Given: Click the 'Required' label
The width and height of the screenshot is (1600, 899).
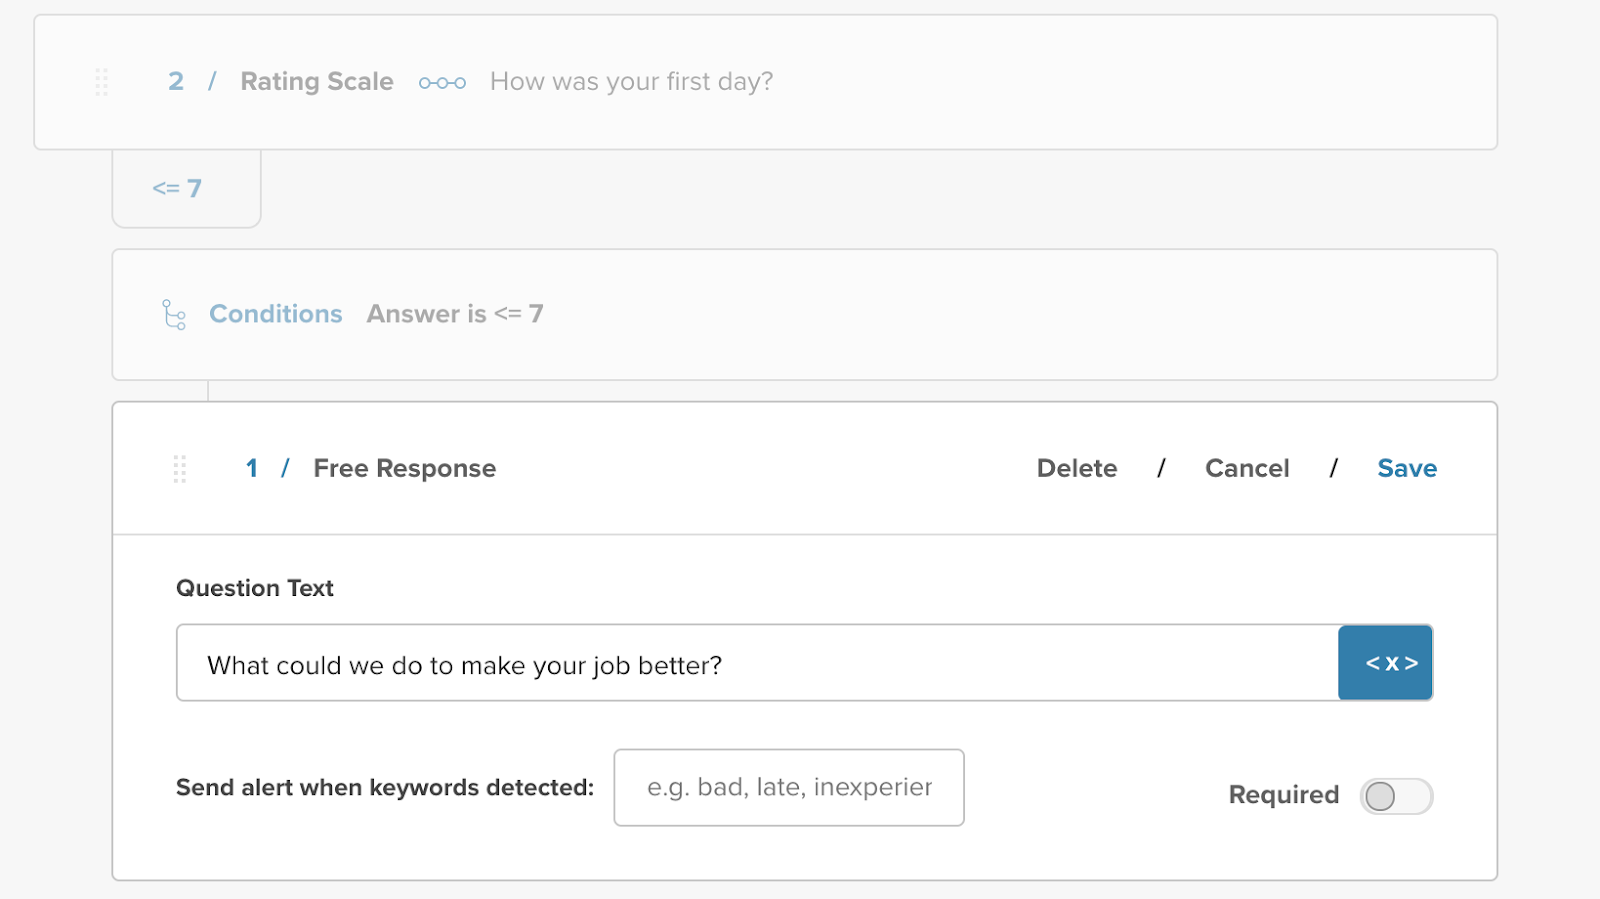Looking at the screenshot, I should pyautogui.click(x=1284, y=795).
